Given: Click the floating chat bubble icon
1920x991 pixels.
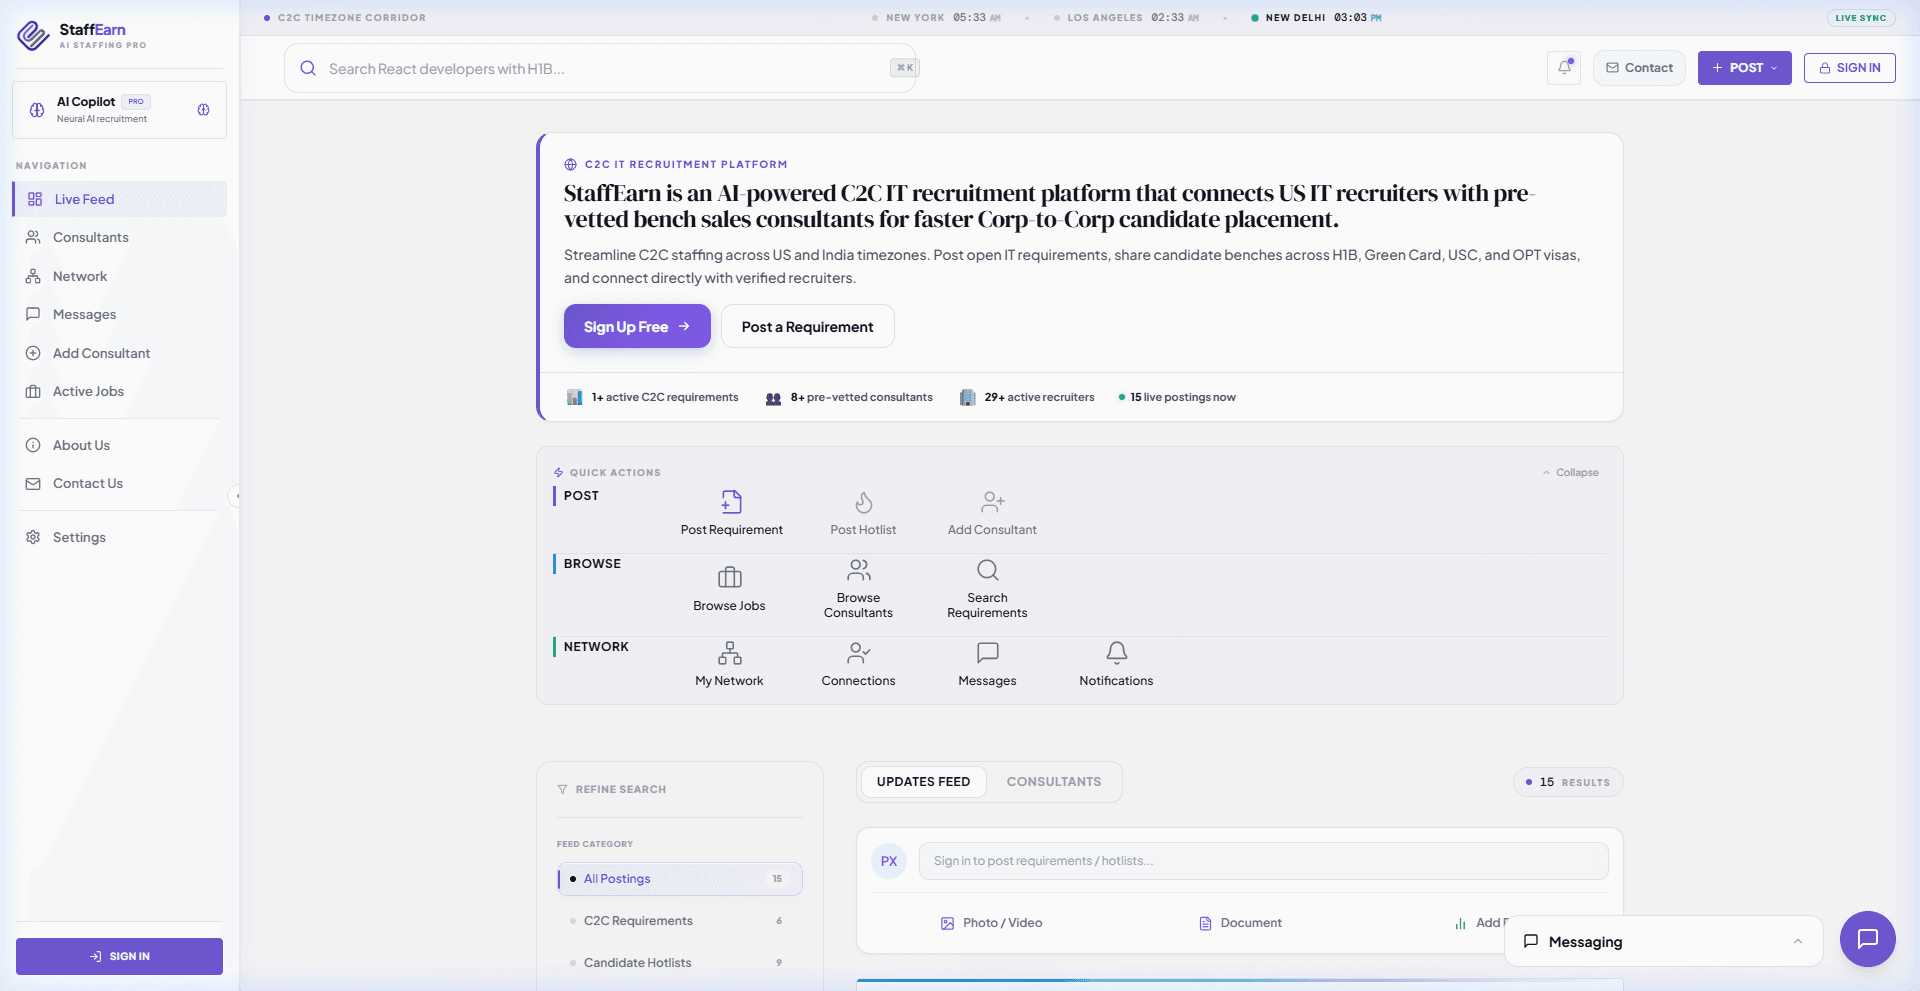Looking at the screenshot, I should click(1867, 939).
